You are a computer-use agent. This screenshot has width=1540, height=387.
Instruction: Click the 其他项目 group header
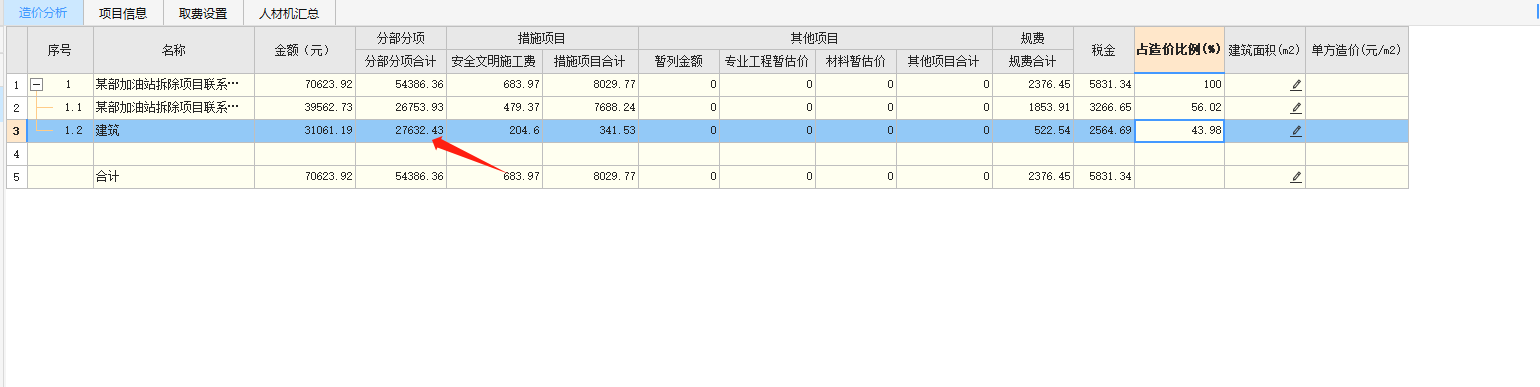pyautogui.click(x=815, y=39)
